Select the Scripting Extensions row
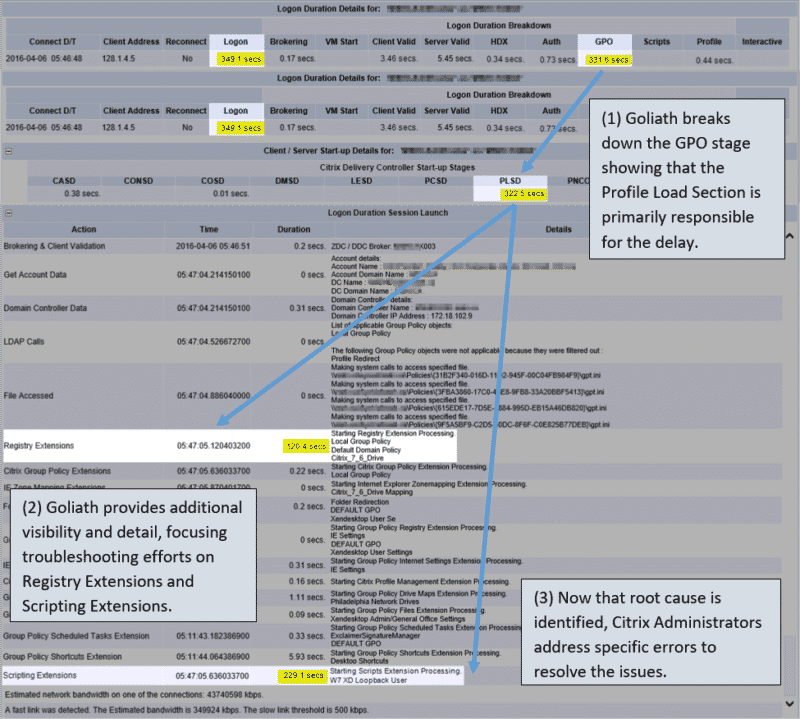Screen dimensions: 800x719 (x=233, y=675)
